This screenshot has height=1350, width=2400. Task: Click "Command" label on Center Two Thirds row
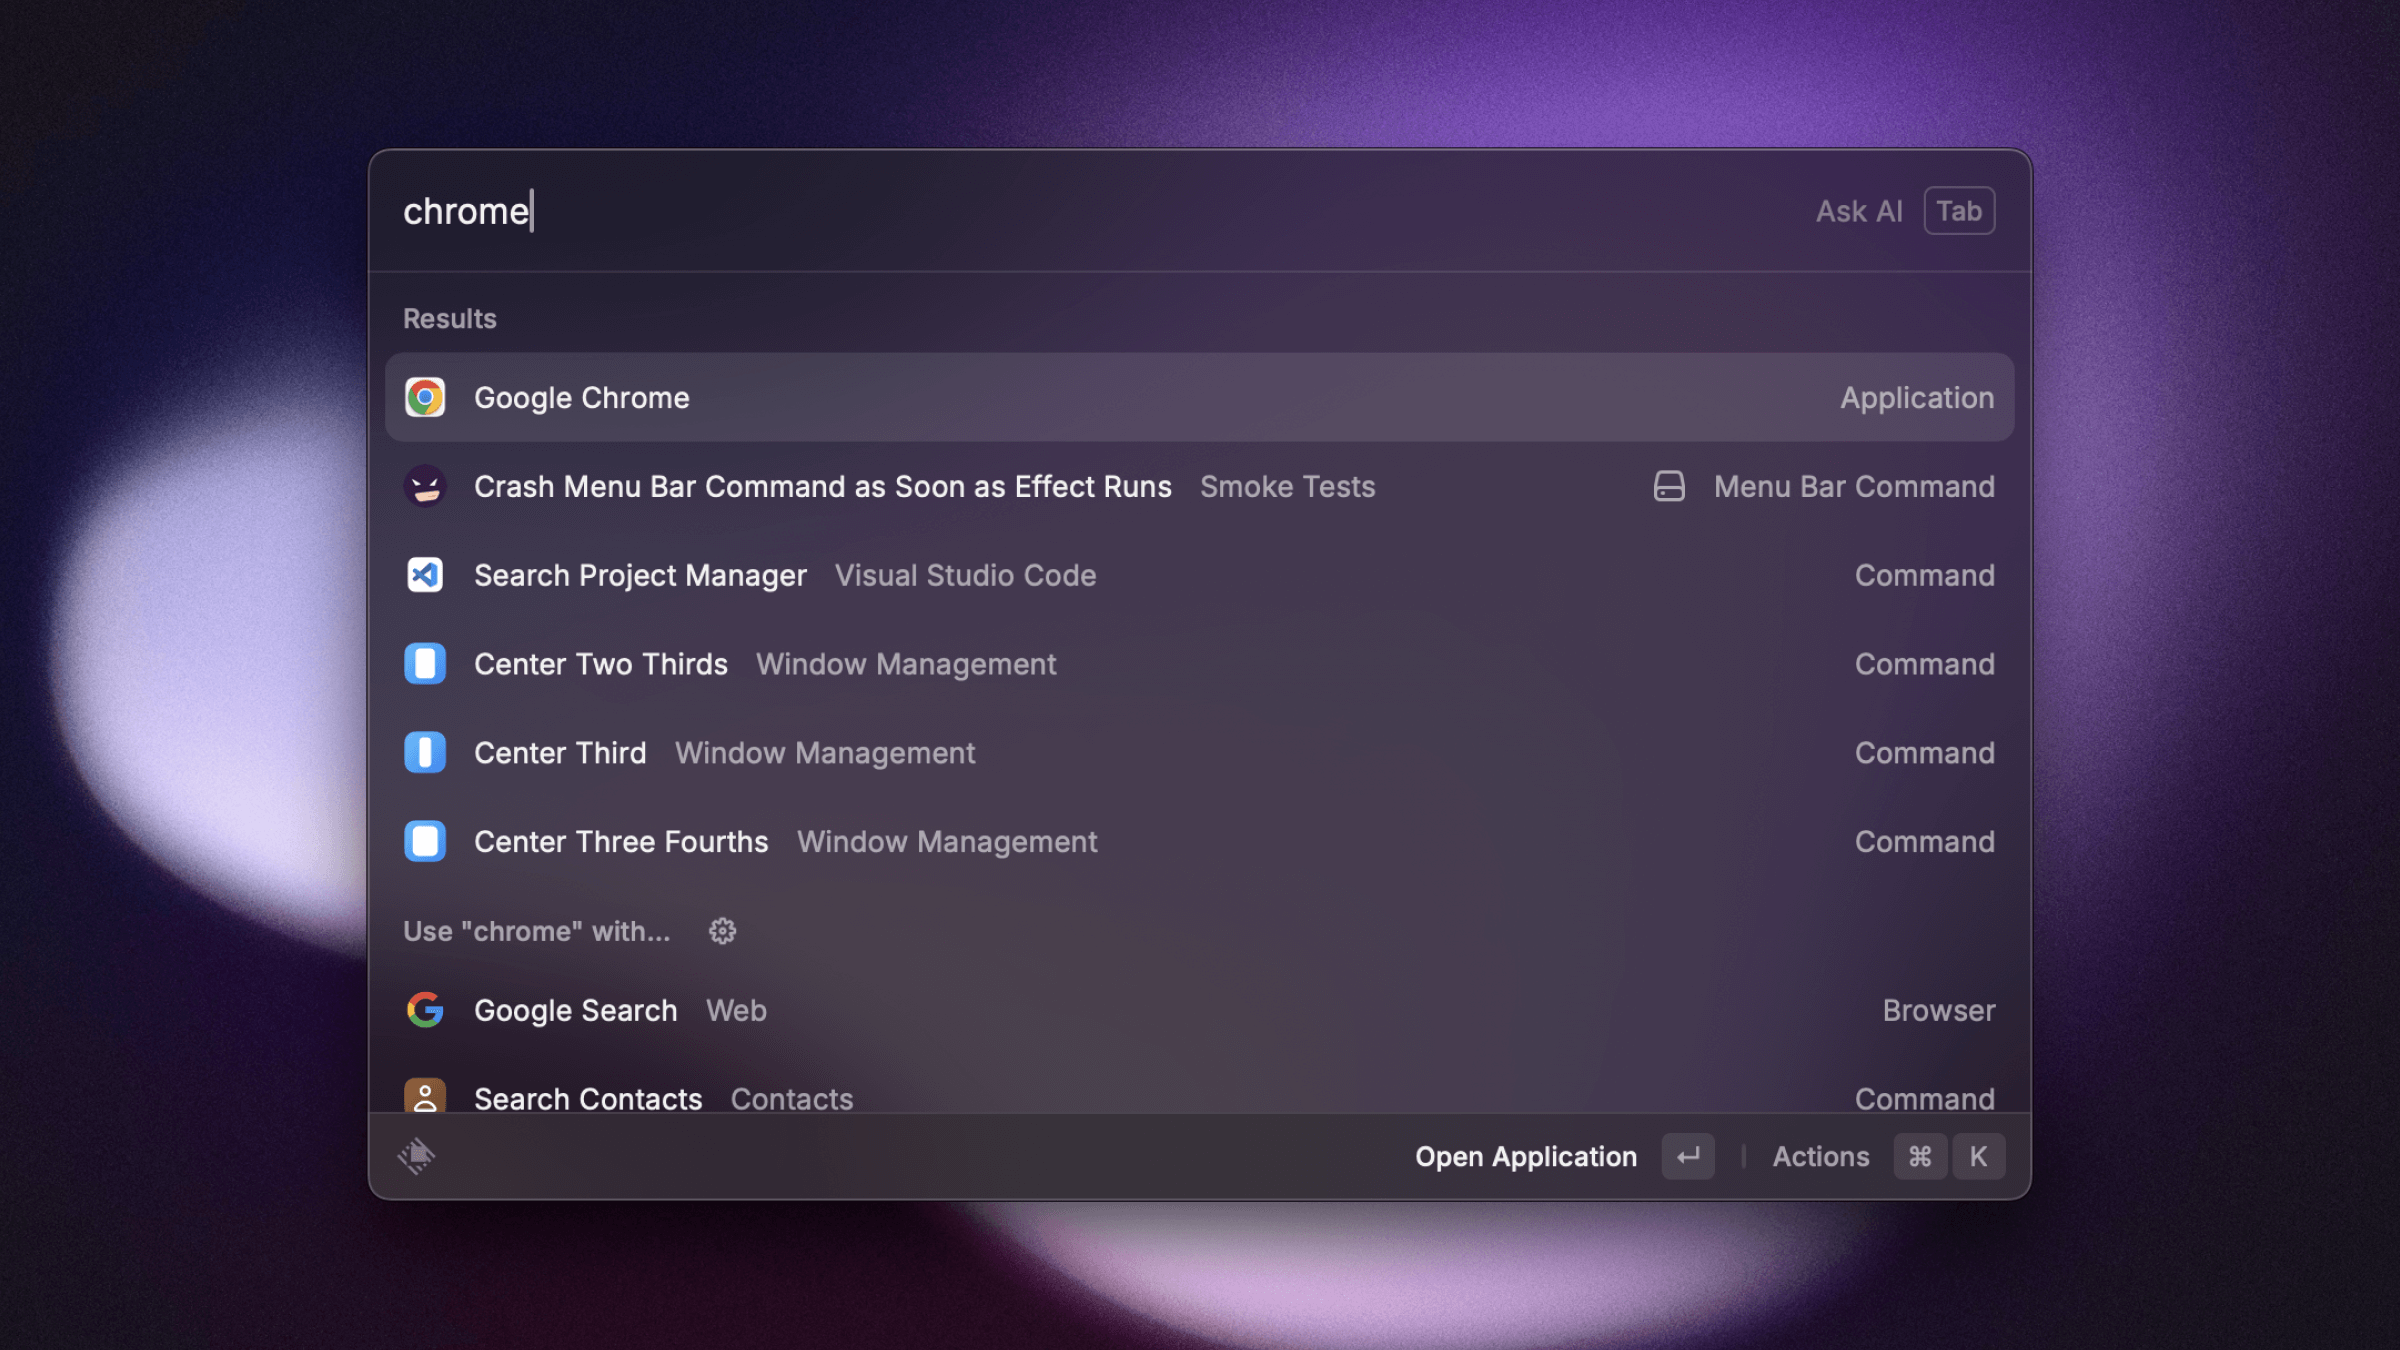(x=1925, y=664)
